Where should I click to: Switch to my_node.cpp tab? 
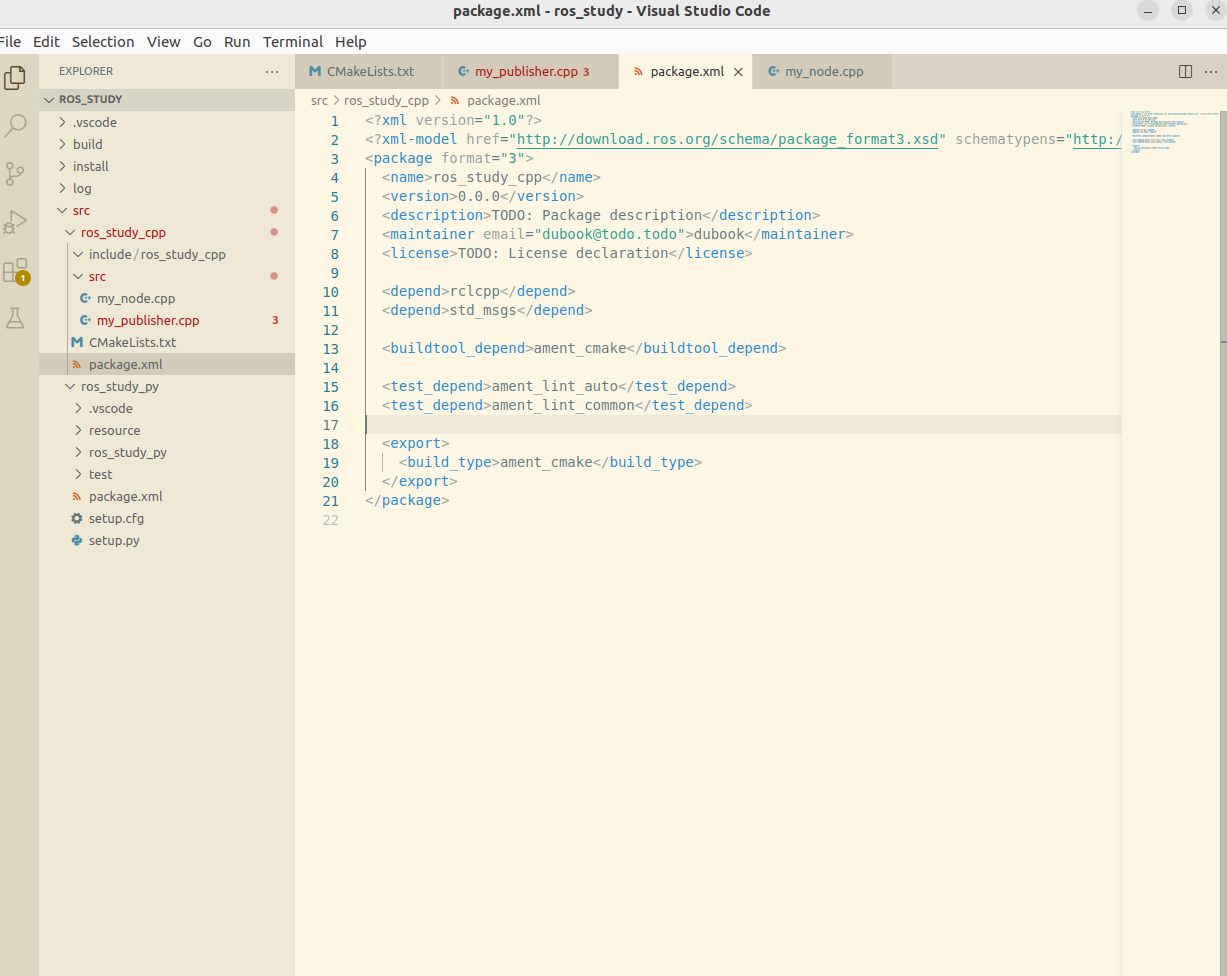pos(824,72)
